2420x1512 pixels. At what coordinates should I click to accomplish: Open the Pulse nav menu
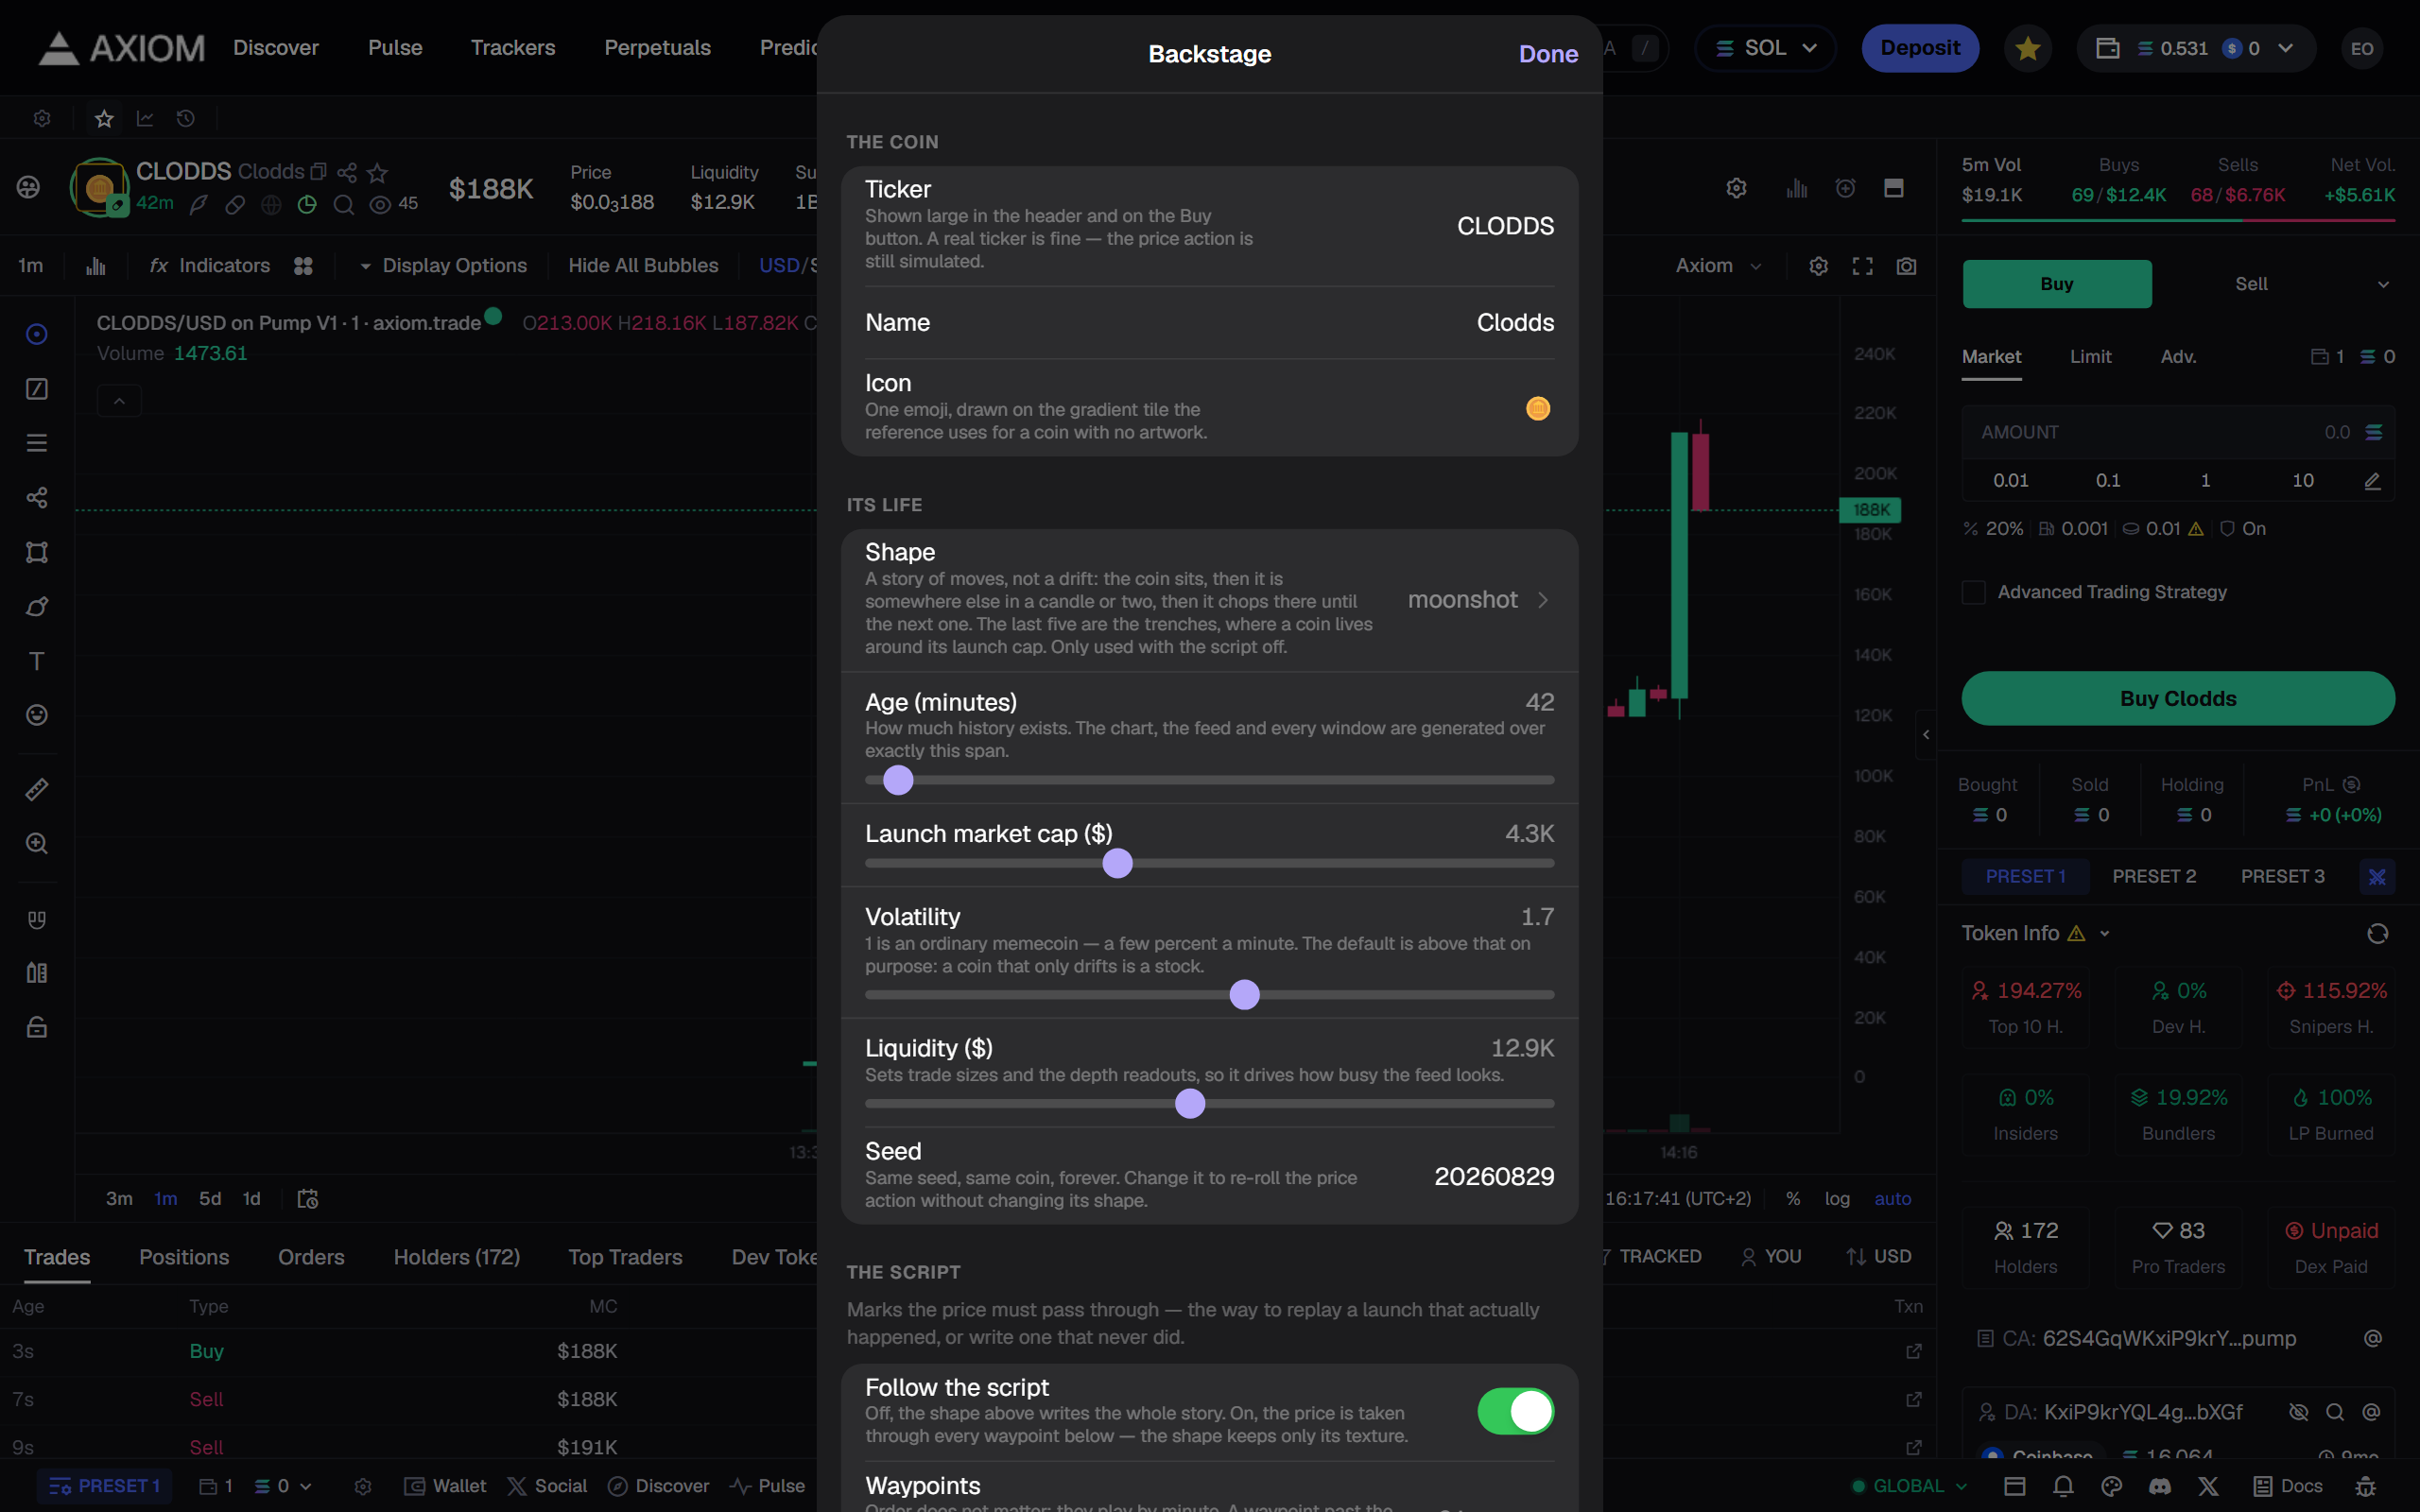click(395, 48)
